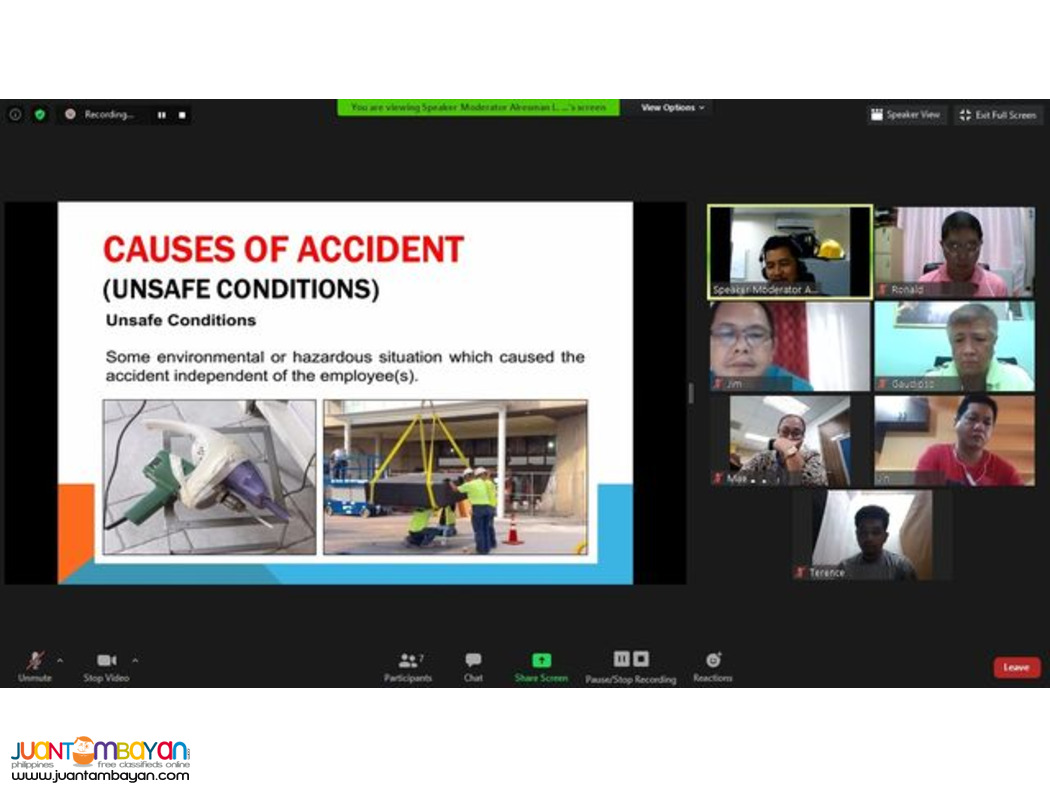Click the muted microphone icon on Terence's tile

800,573
